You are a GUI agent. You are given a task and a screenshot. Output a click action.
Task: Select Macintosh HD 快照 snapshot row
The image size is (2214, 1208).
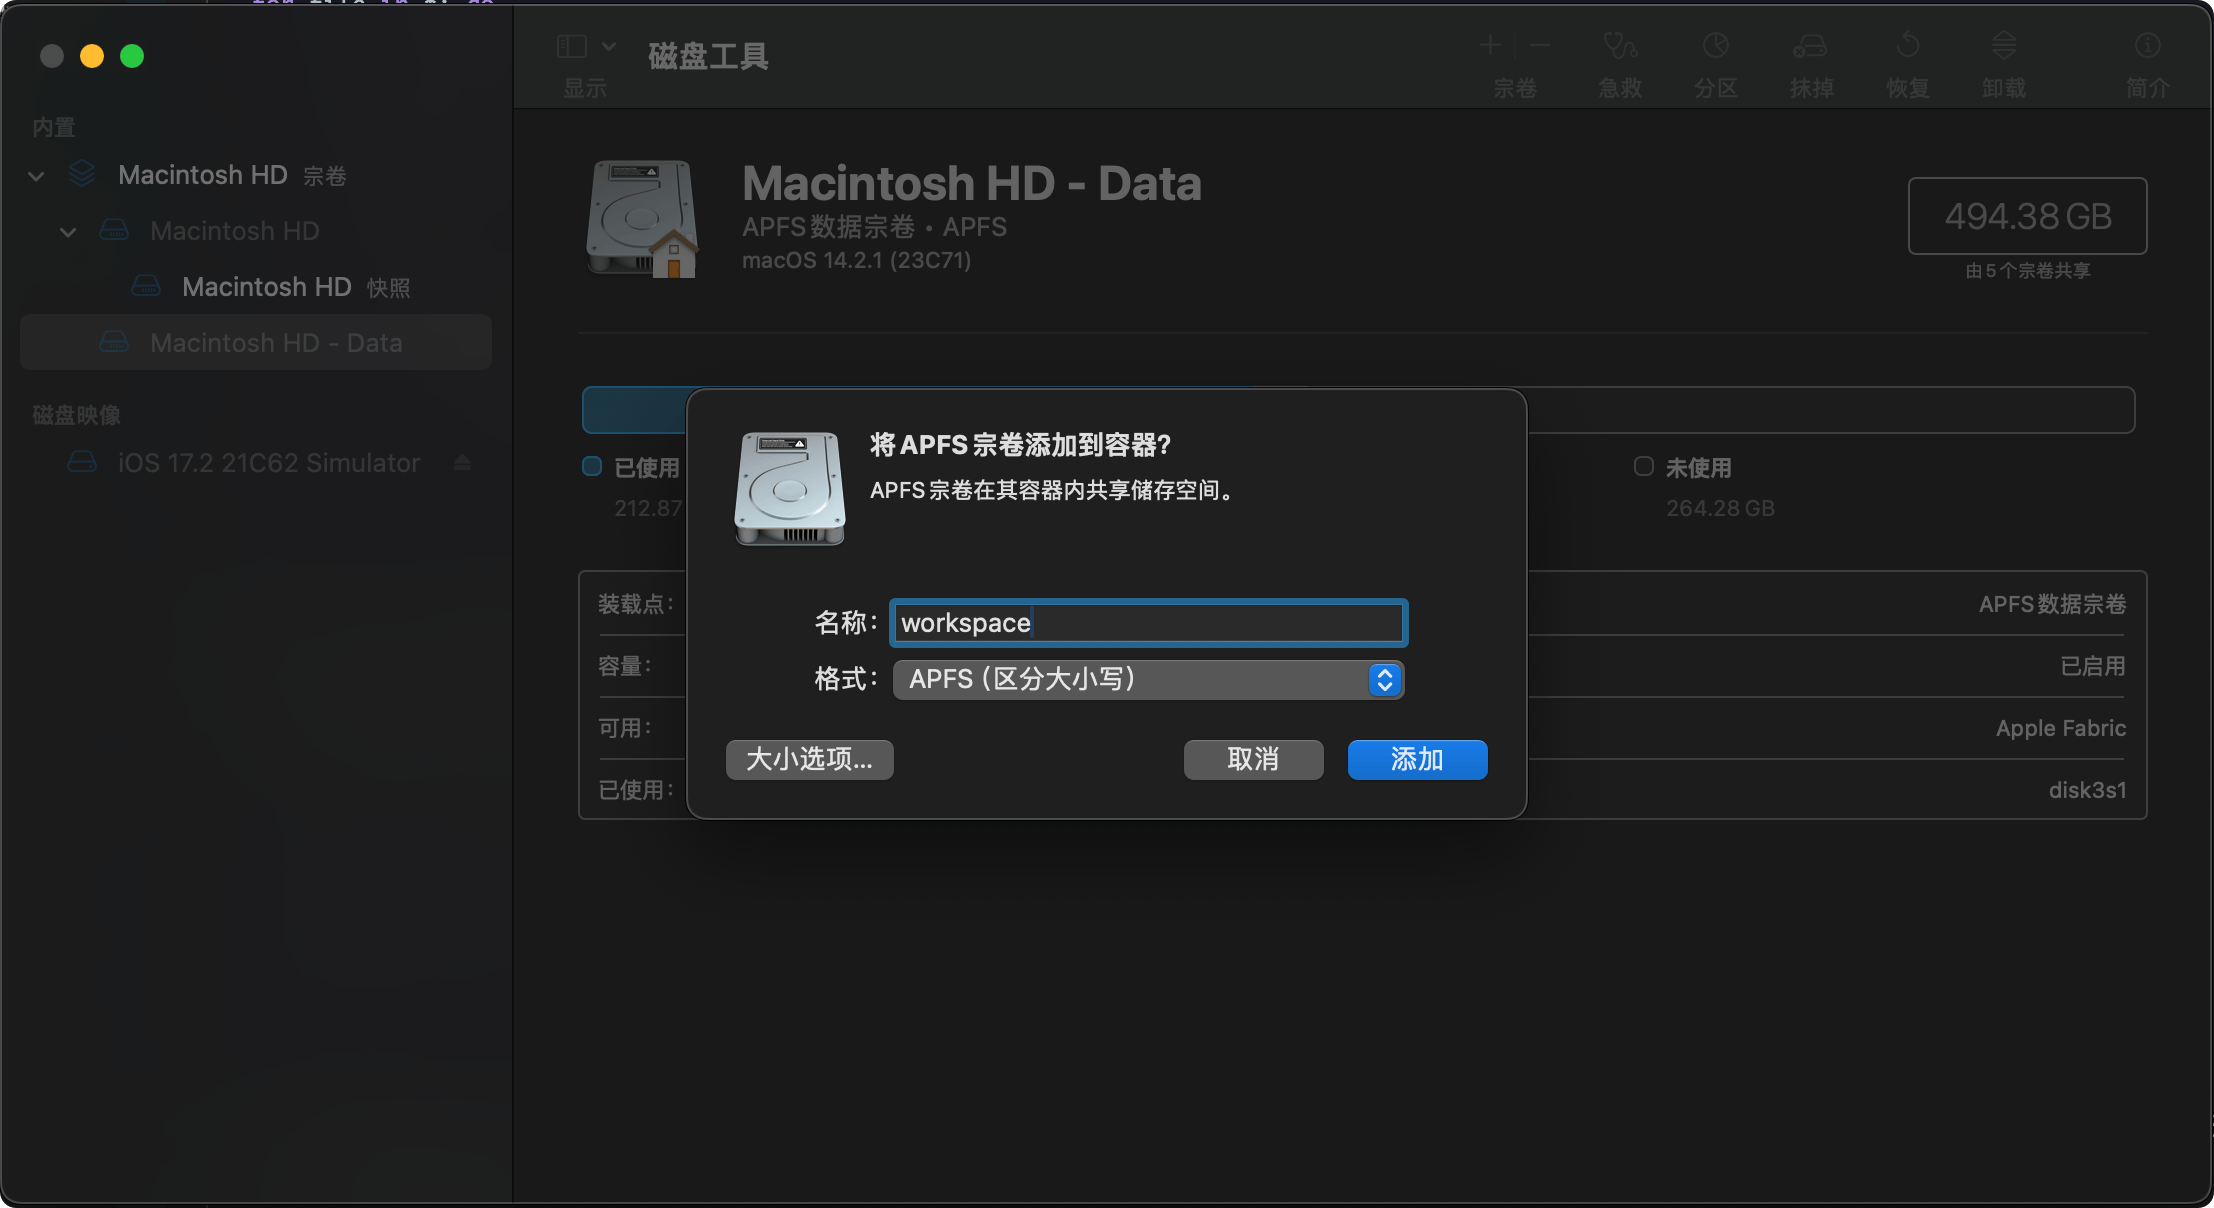(x=256, y=287)
